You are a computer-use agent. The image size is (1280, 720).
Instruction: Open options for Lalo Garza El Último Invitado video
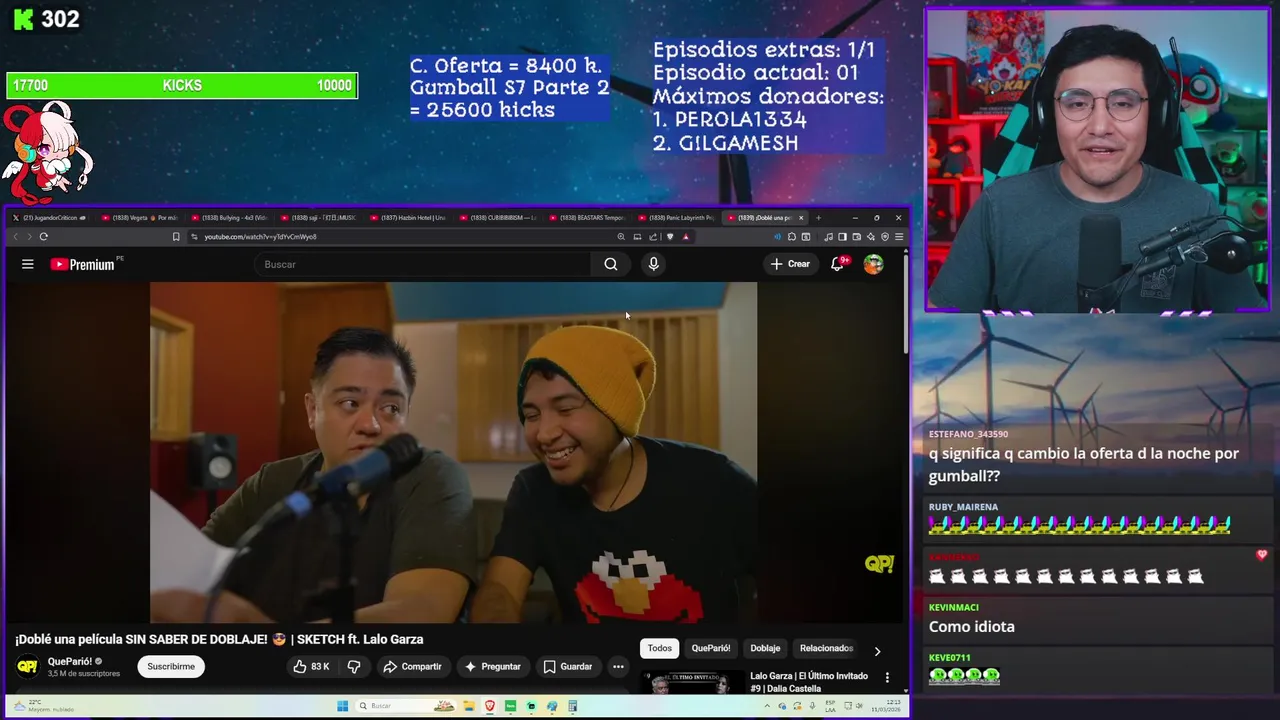pyautogui.click(x=886, y=677)
